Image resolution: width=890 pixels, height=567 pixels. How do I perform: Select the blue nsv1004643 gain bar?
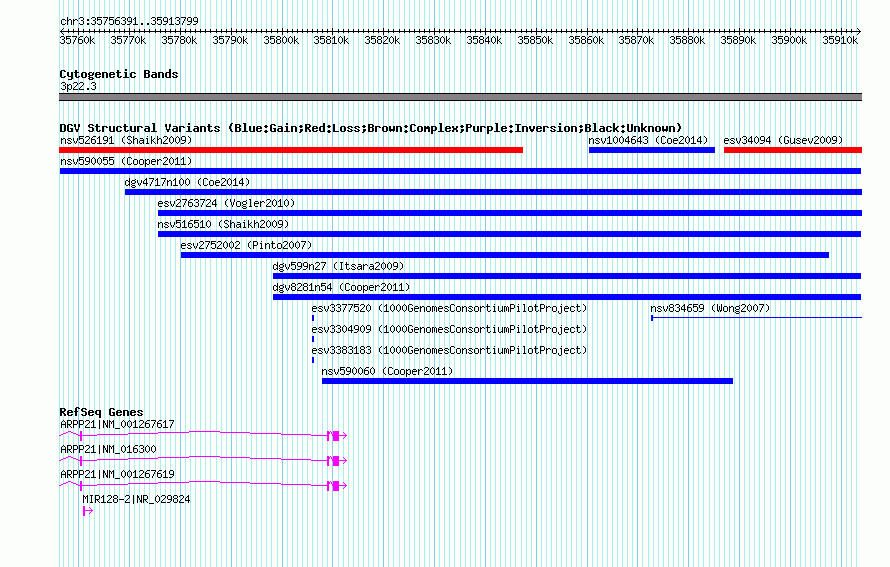(x=652, y=150)
